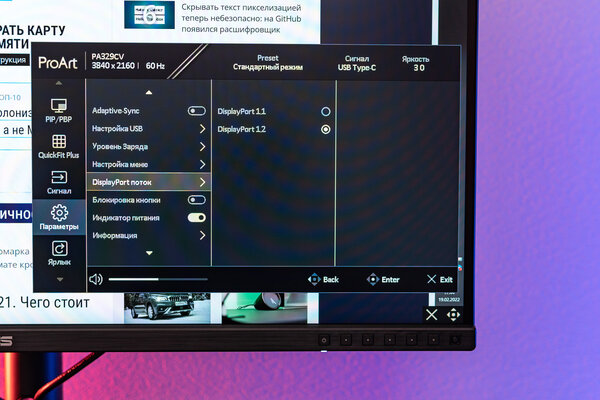Click the Exit X icon in OSD
Image resolution: width=600 pixels, height=400 pixels.
432,279
